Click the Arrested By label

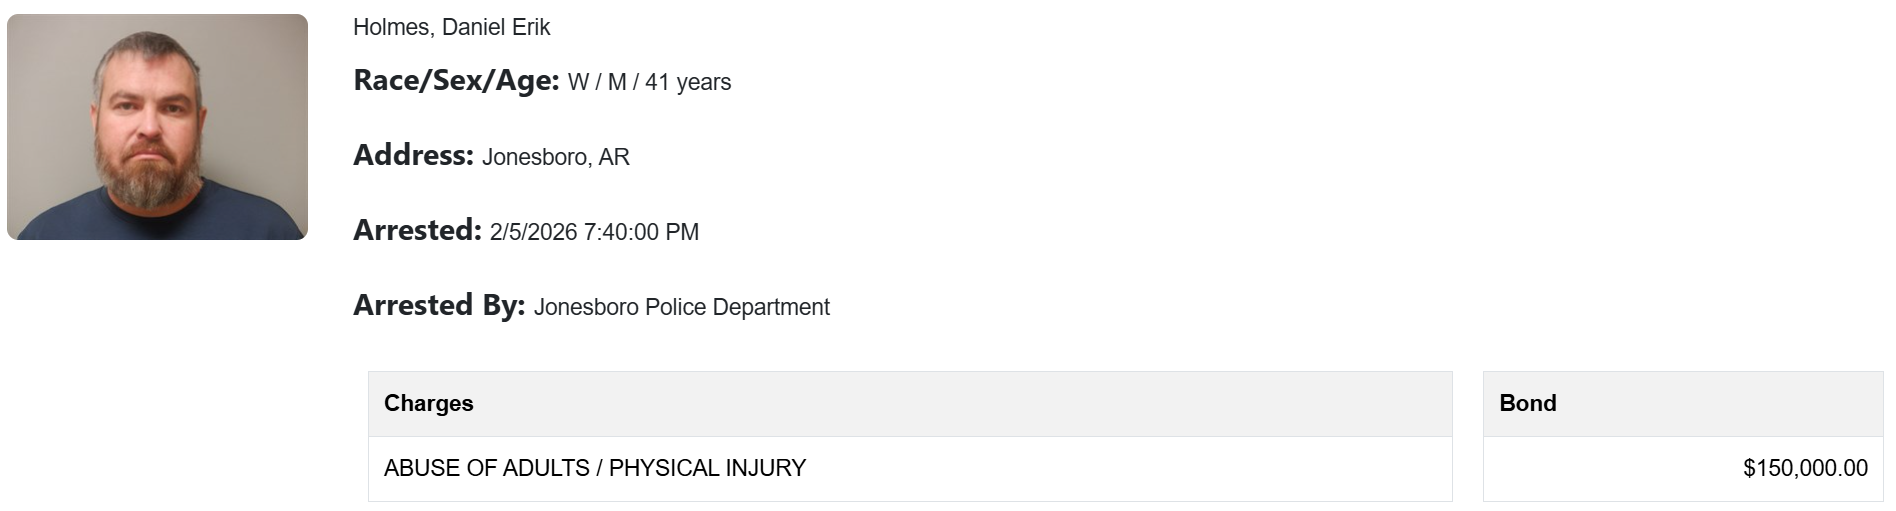tap(439, 306)
